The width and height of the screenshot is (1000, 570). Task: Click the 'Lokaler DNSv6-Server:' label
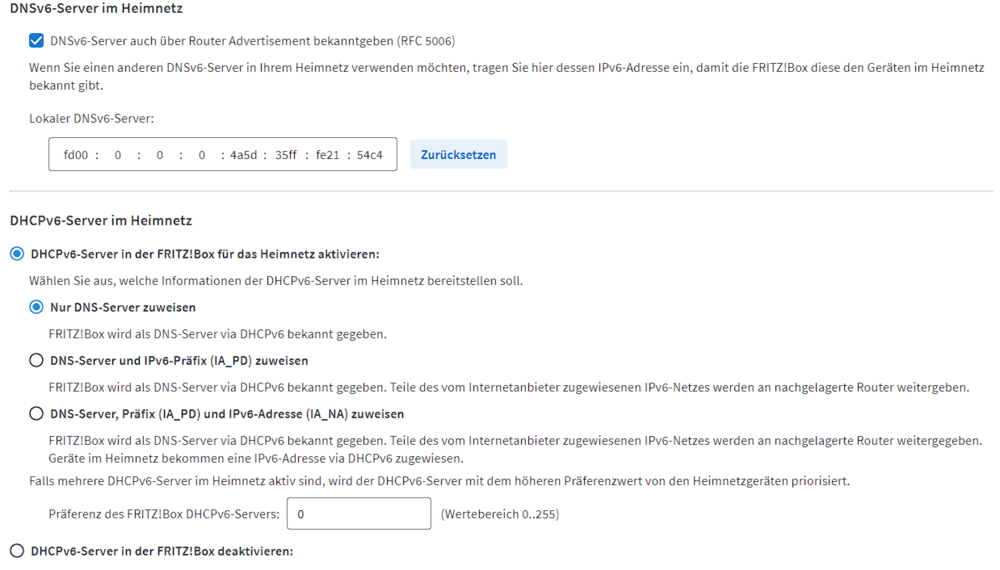(91, 118)
